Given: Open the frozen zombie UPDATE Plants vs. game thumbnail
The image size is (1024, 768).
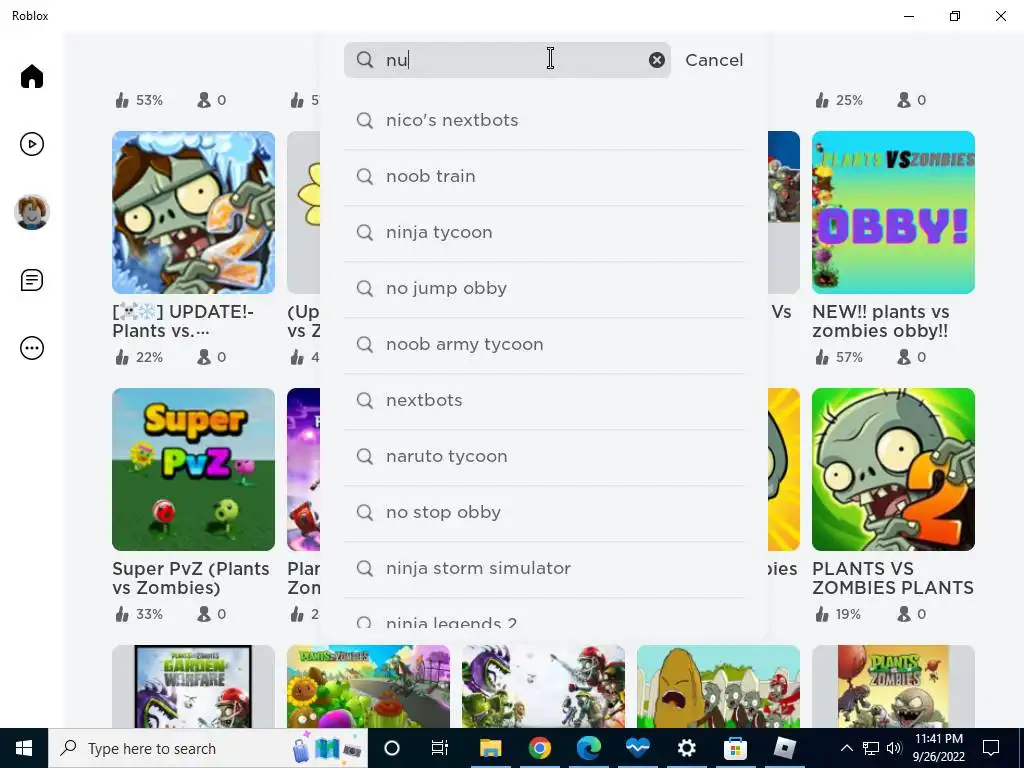Looking at the screenshot, I should (193, 212).
